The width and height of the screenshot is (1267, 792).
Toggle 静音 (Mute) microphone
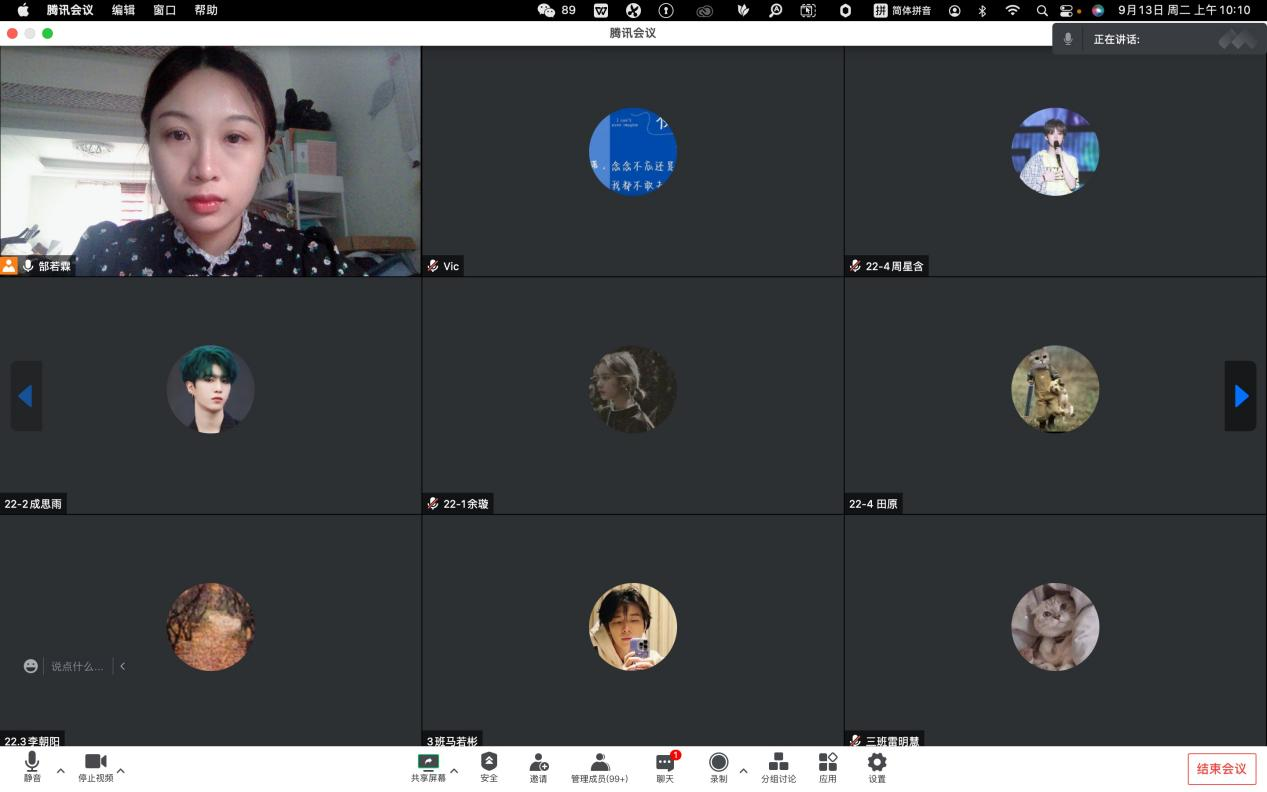32,763
